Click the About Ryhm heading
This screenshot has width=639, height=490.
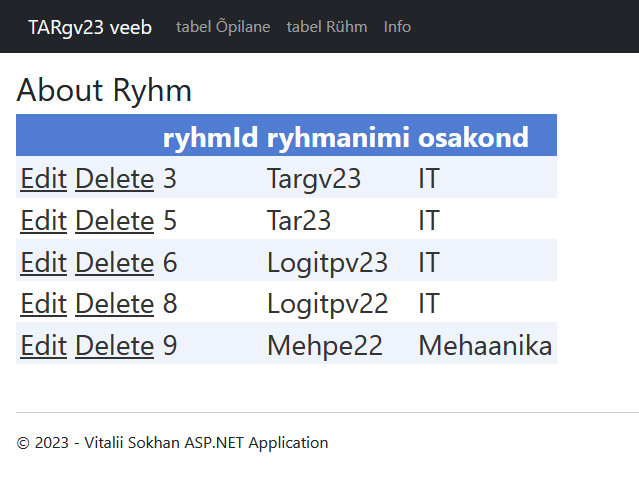point(104,90)
